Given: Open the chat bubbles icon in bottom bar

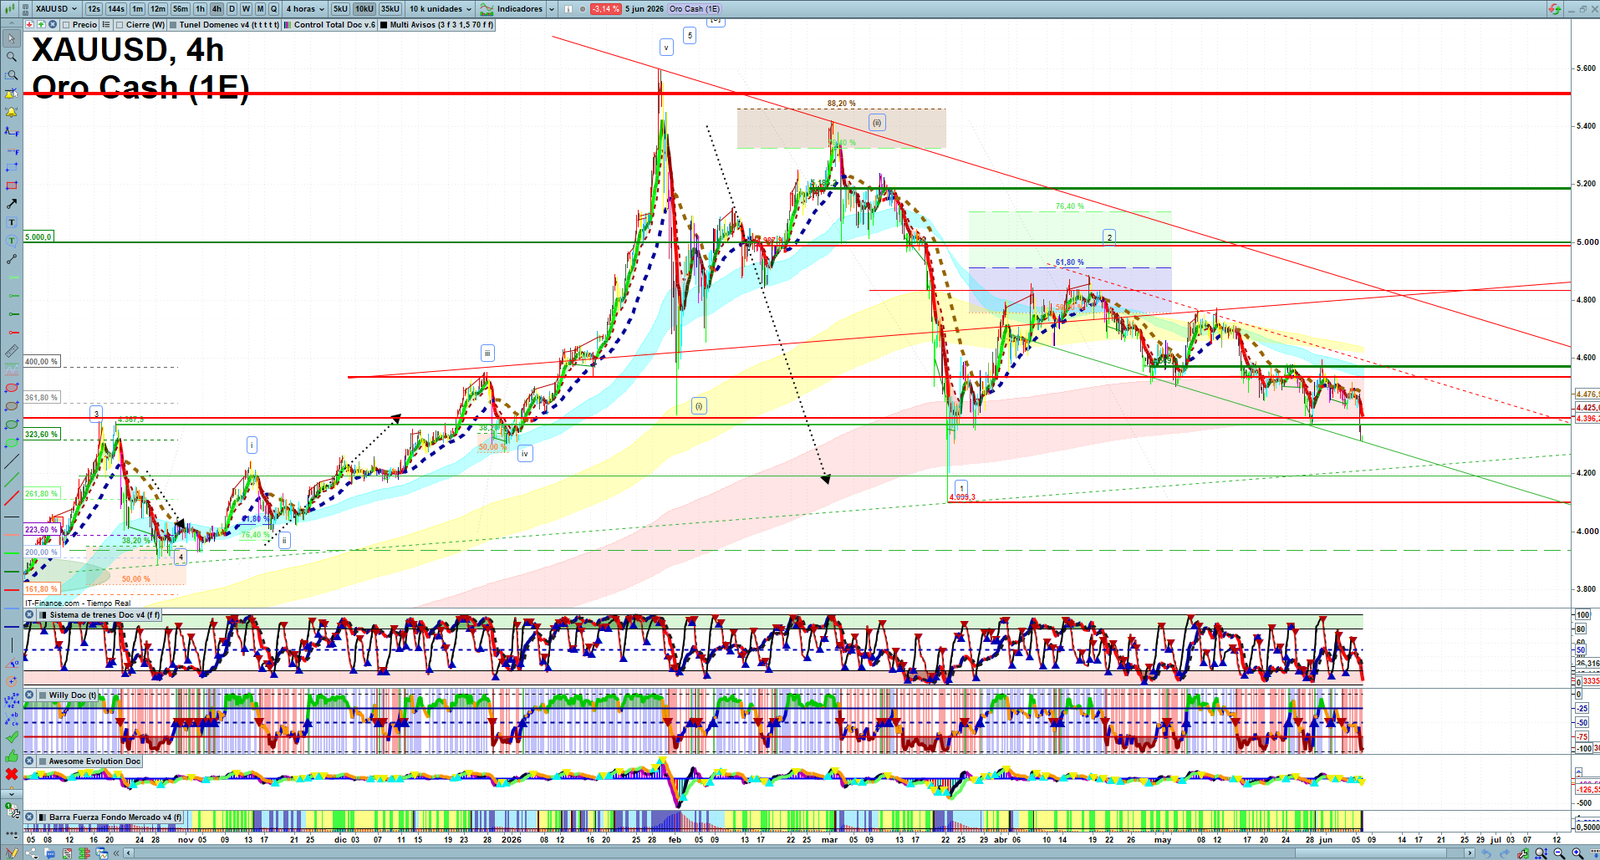Looking at the screenshot, I should point(49,853).
